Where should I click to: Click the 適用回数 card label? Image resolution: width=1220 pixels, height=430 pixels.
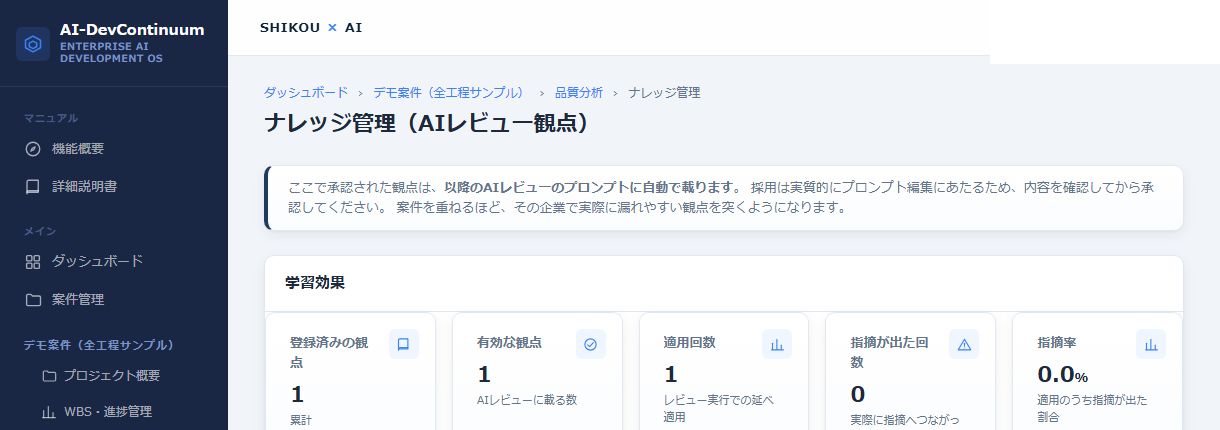click(x=690, y=342)
